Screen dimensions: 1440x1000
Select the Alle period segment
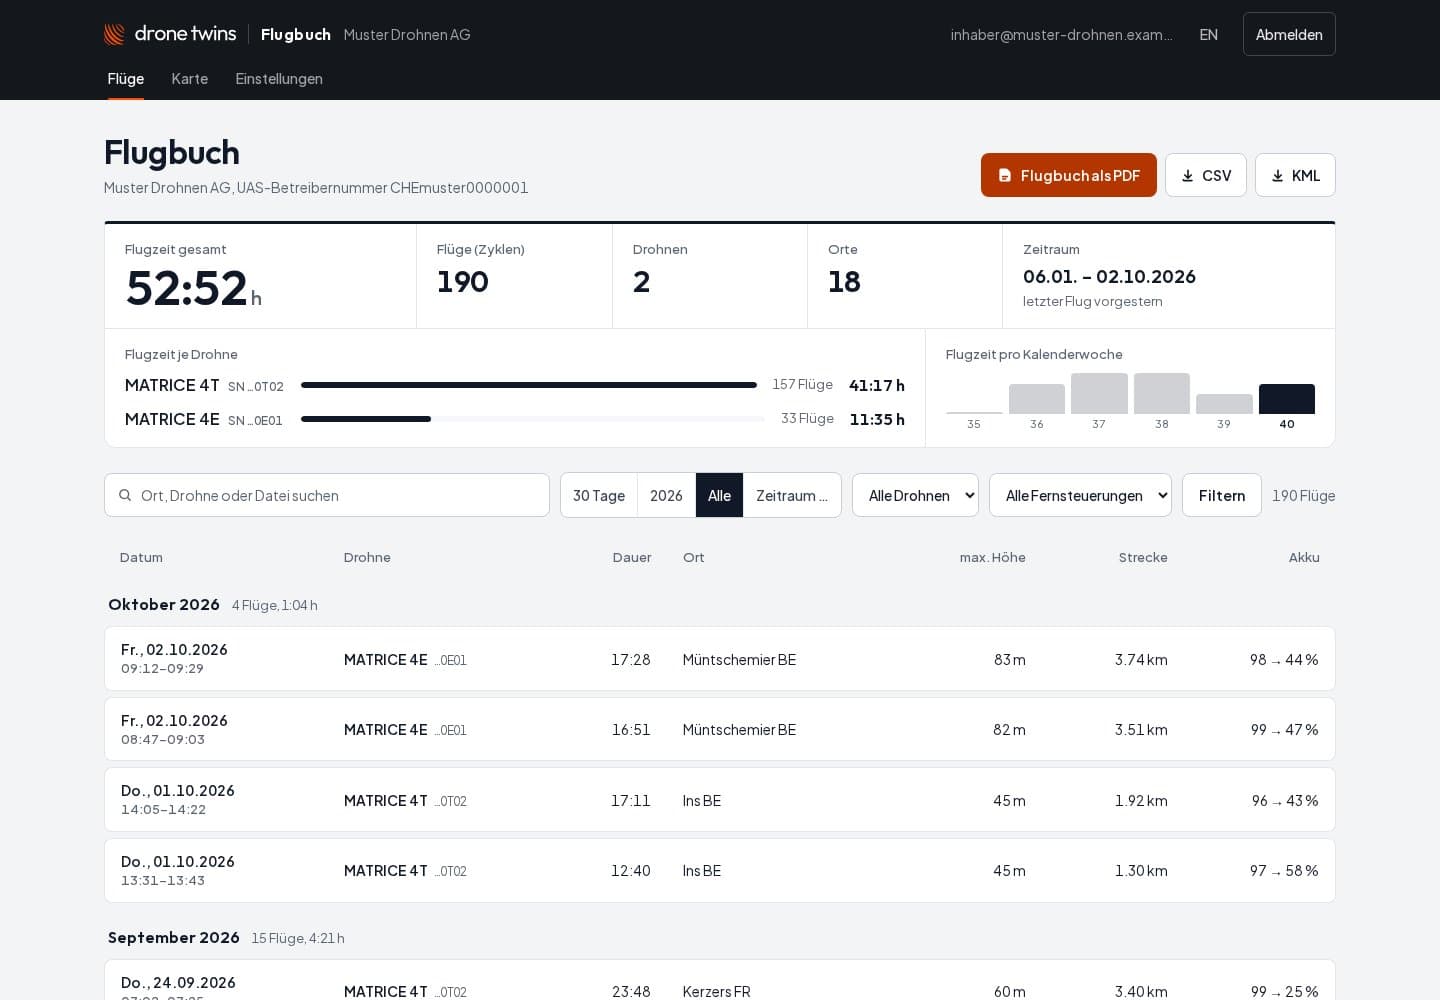coord(719,495)
